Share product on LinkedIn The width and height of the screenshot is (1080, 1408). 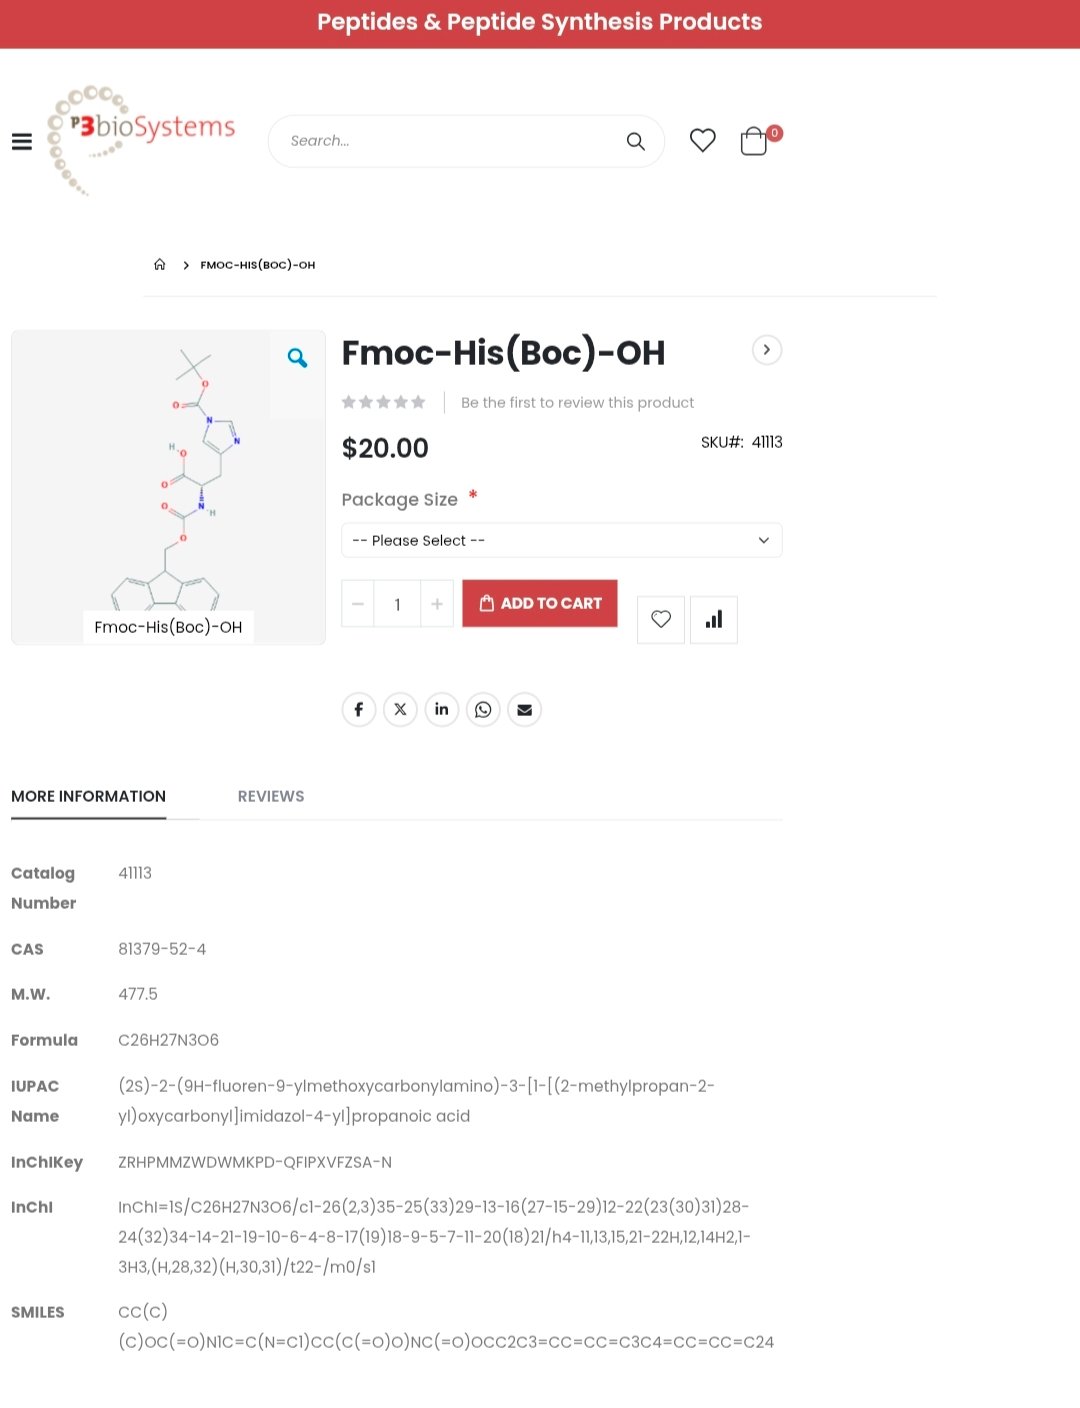(x=442, y=710)
